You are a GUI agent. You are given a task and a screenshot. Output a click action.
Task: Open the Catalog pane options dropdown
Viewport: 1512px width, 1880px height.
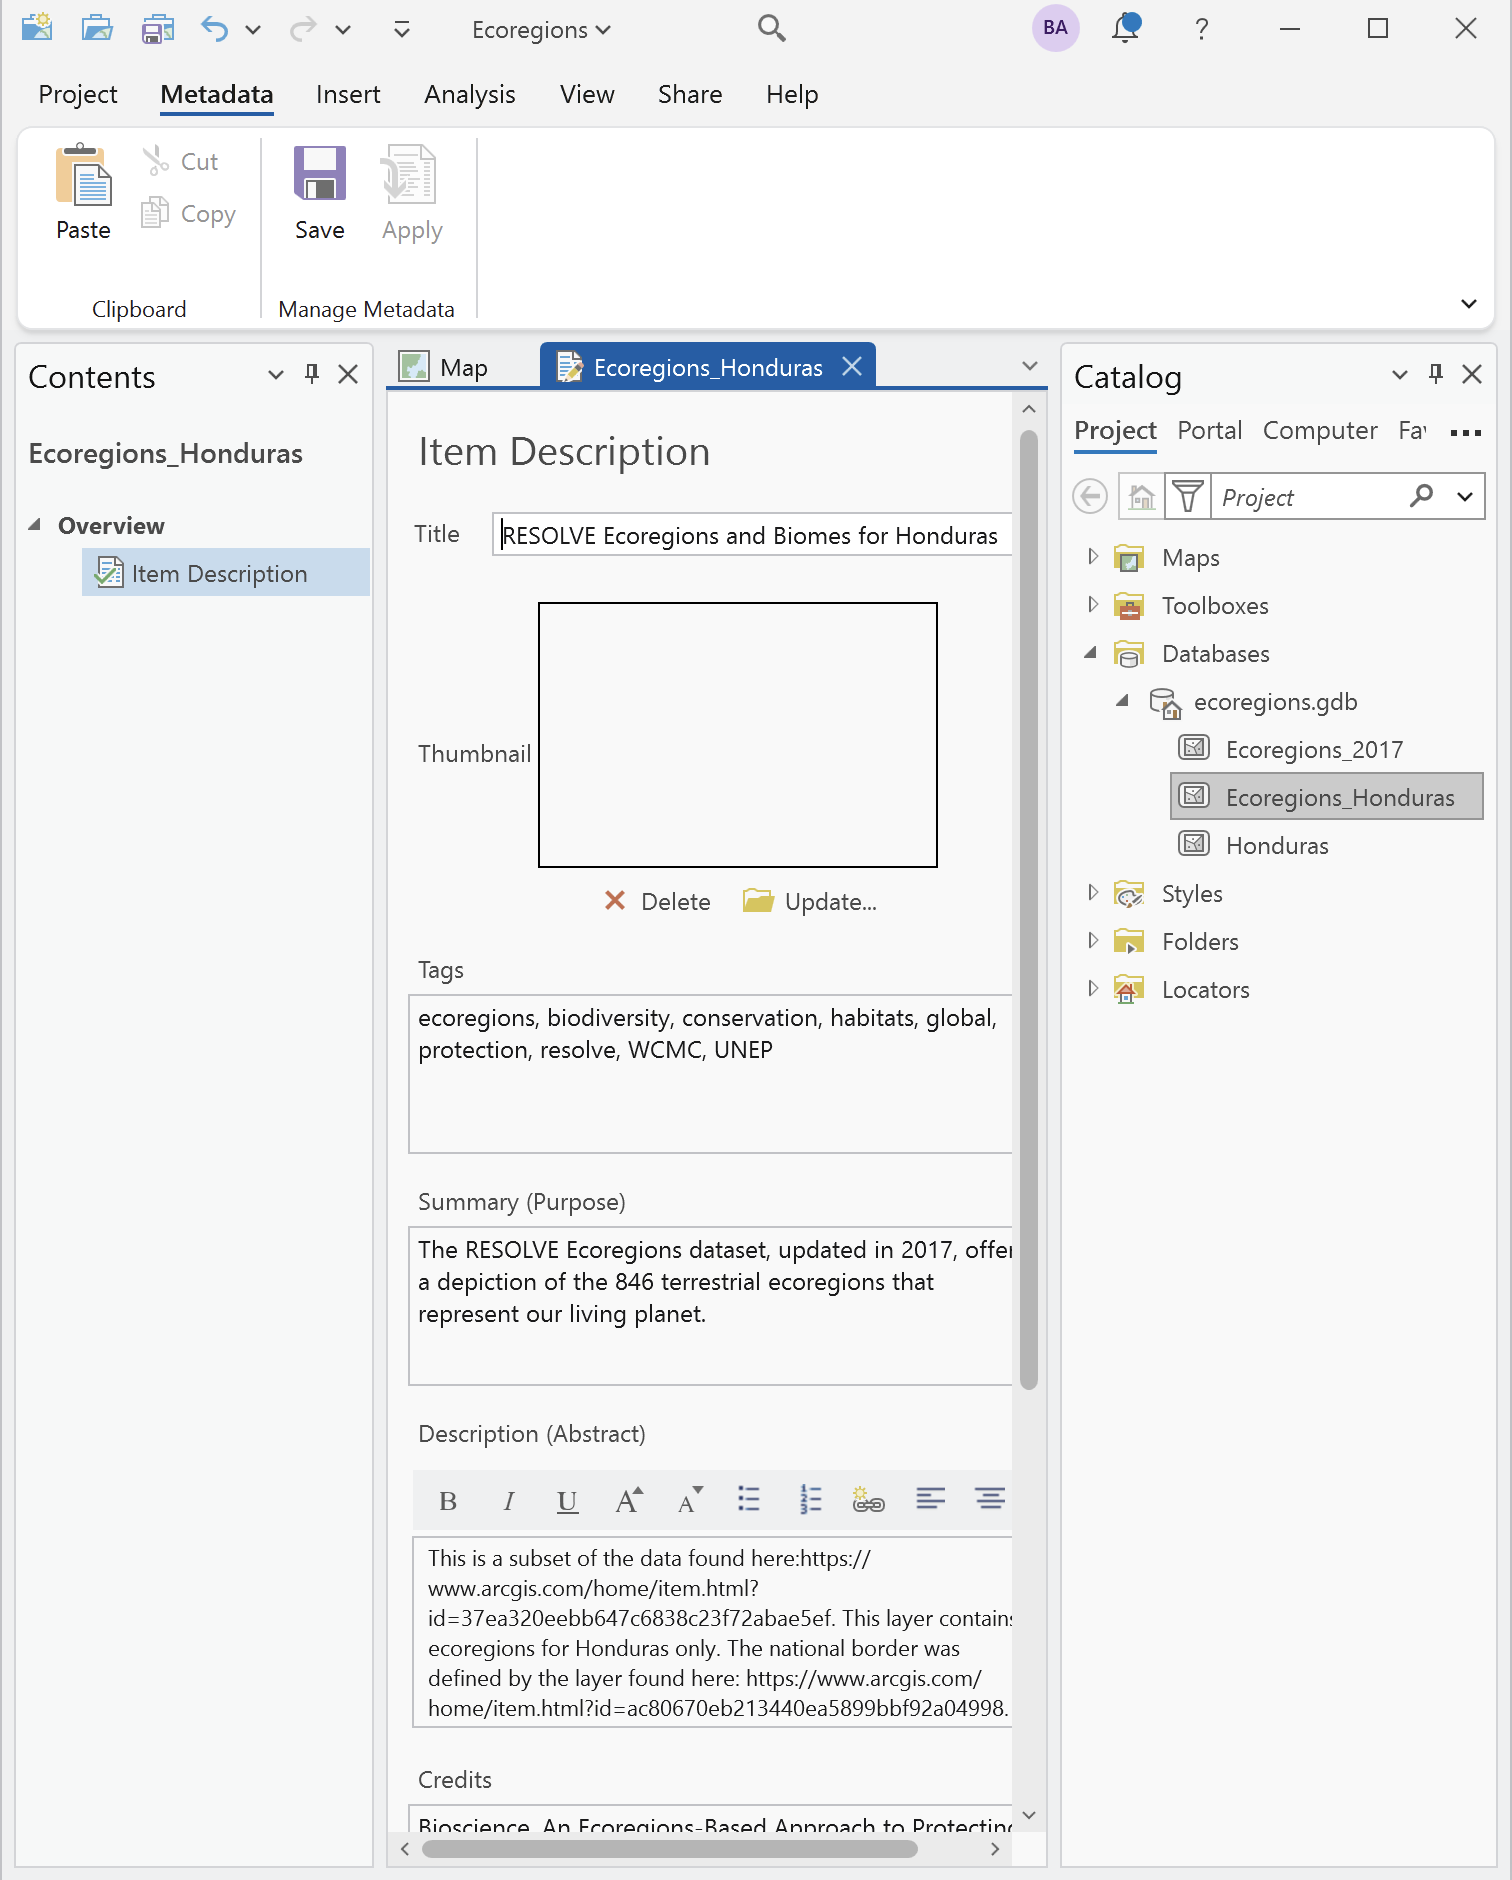[1400, 375]
